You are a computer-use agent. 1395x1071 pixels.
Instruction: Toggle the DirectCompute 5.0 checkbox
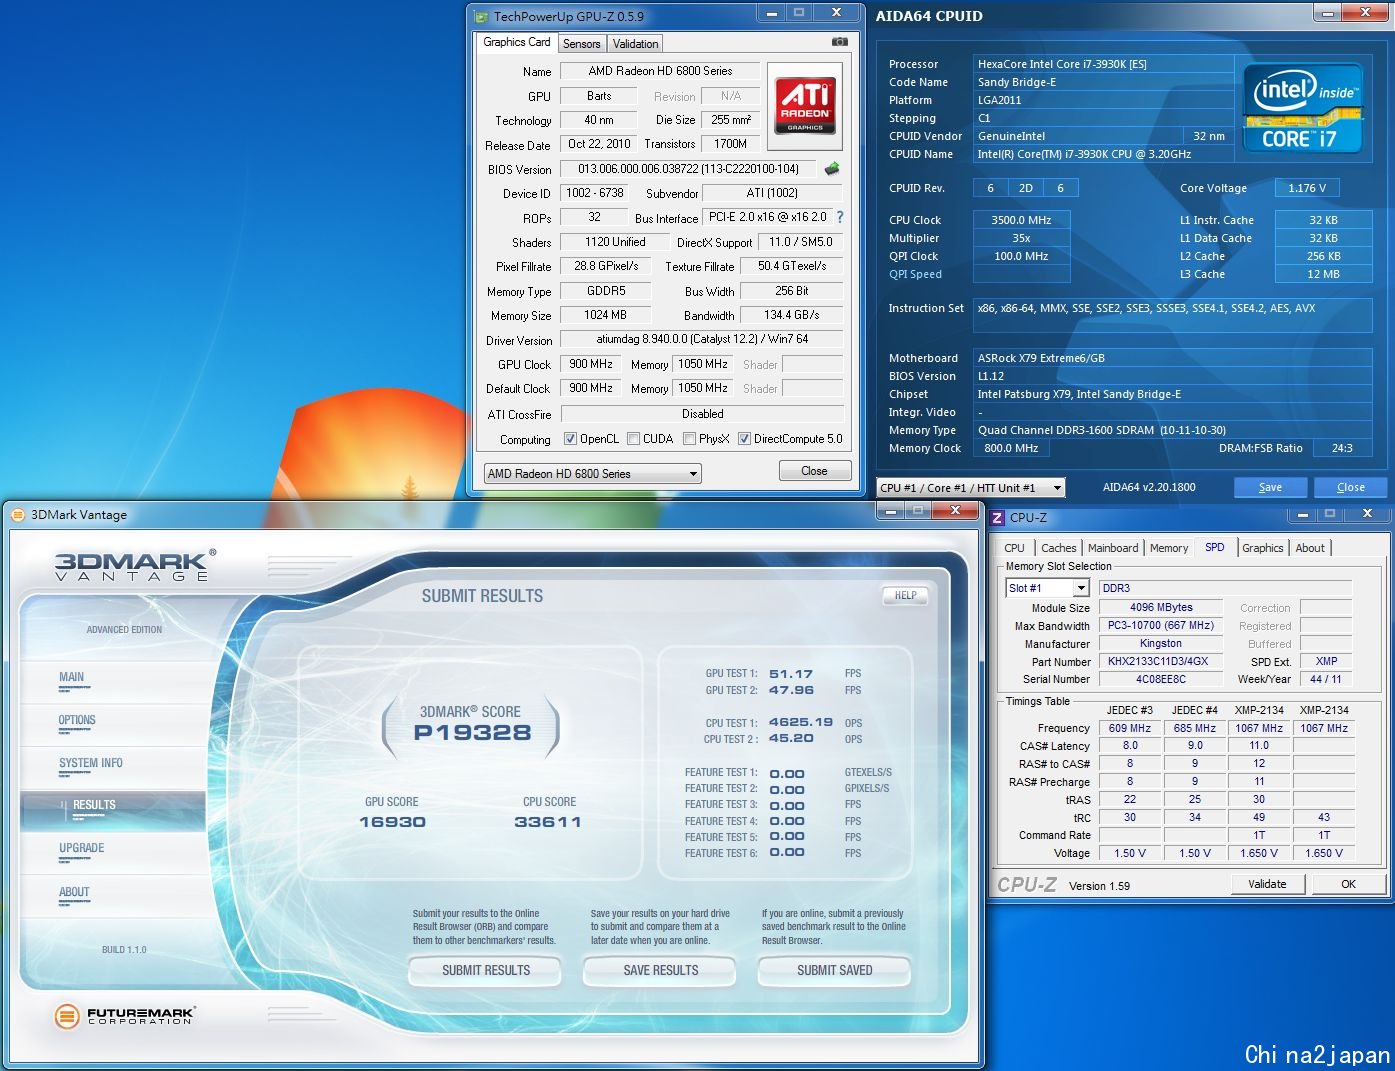pyautogui.click(x=744, y=439)
